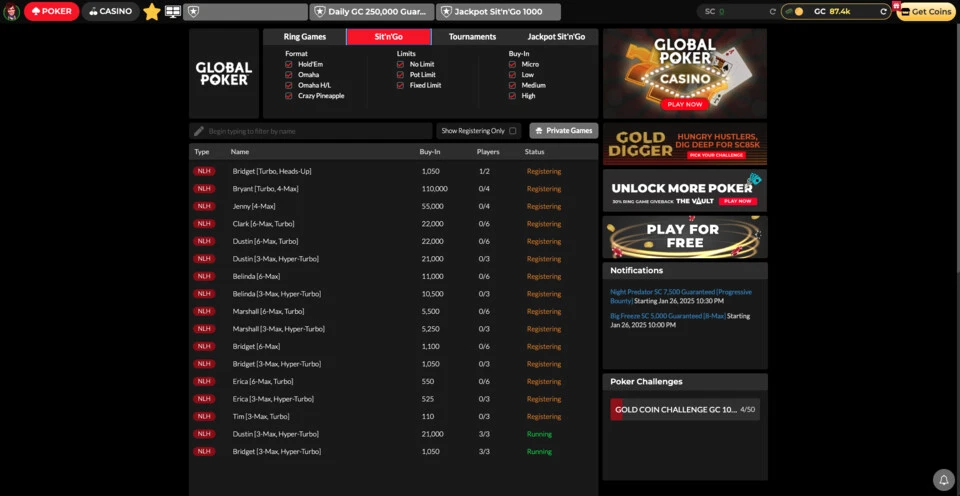Click the shield icon on Daily GC tab
Screen dimensions: 960x496
click(320, 12)
